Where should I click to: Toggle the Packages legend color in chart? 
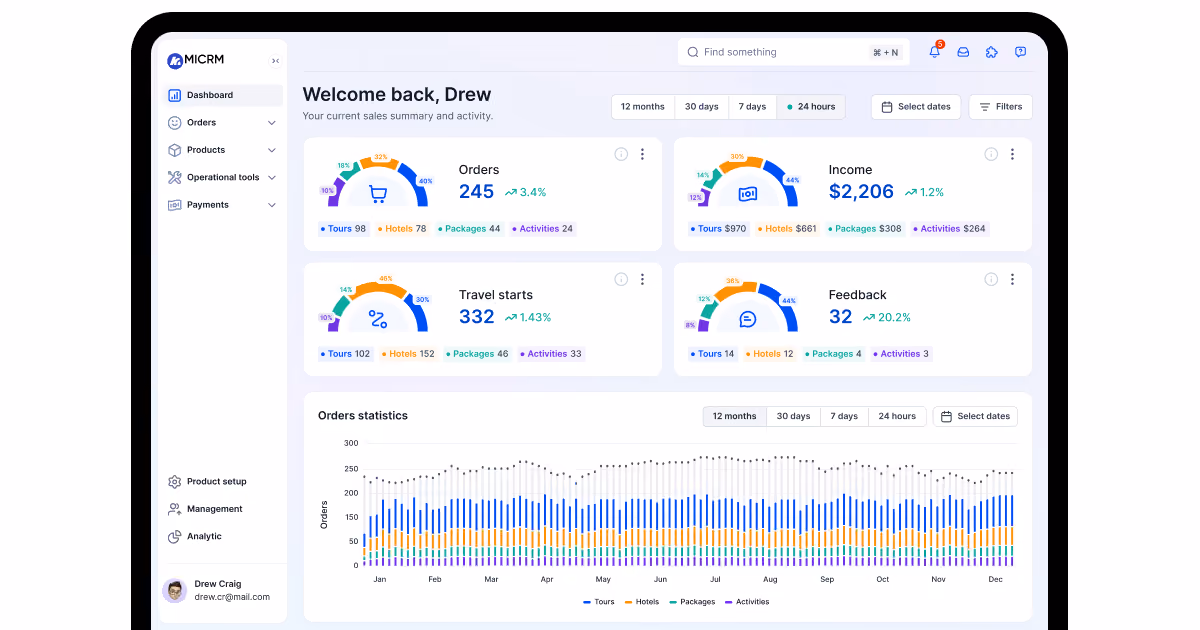pyautogui.click(x=673, y=602)
